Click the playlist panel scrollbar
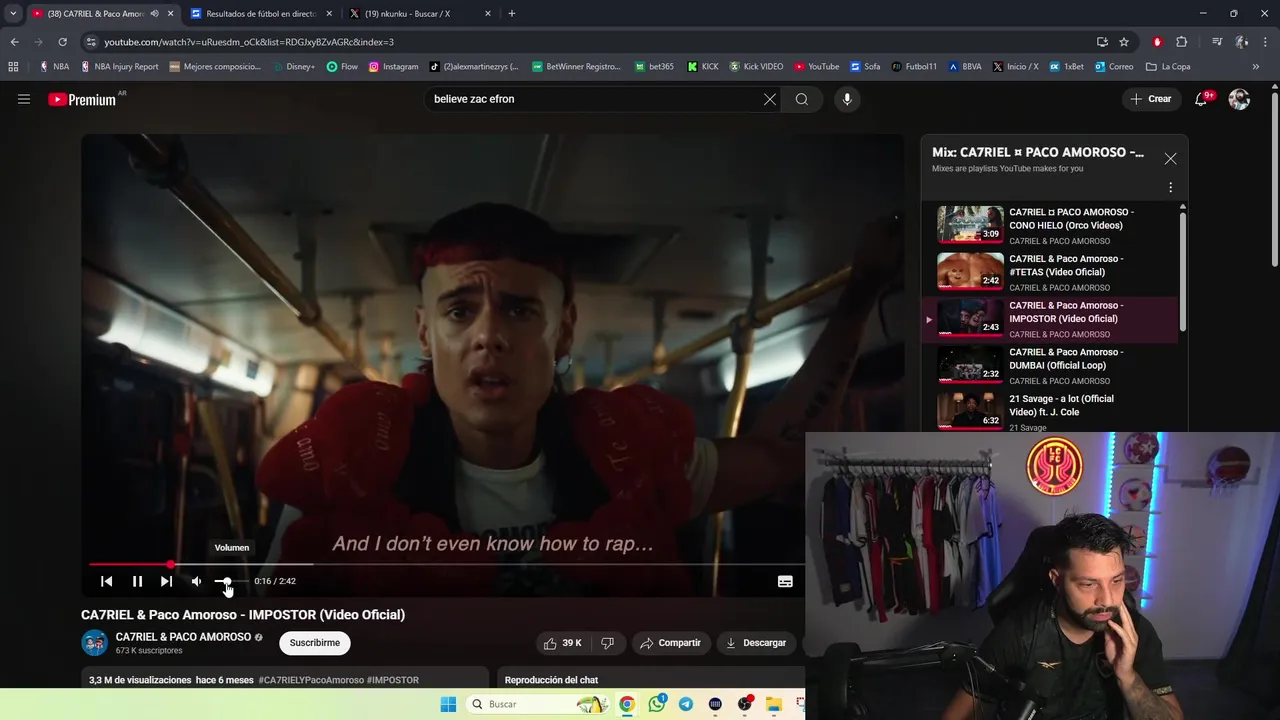Screen dimensions: 1280x720 [x=1183, y=270]
